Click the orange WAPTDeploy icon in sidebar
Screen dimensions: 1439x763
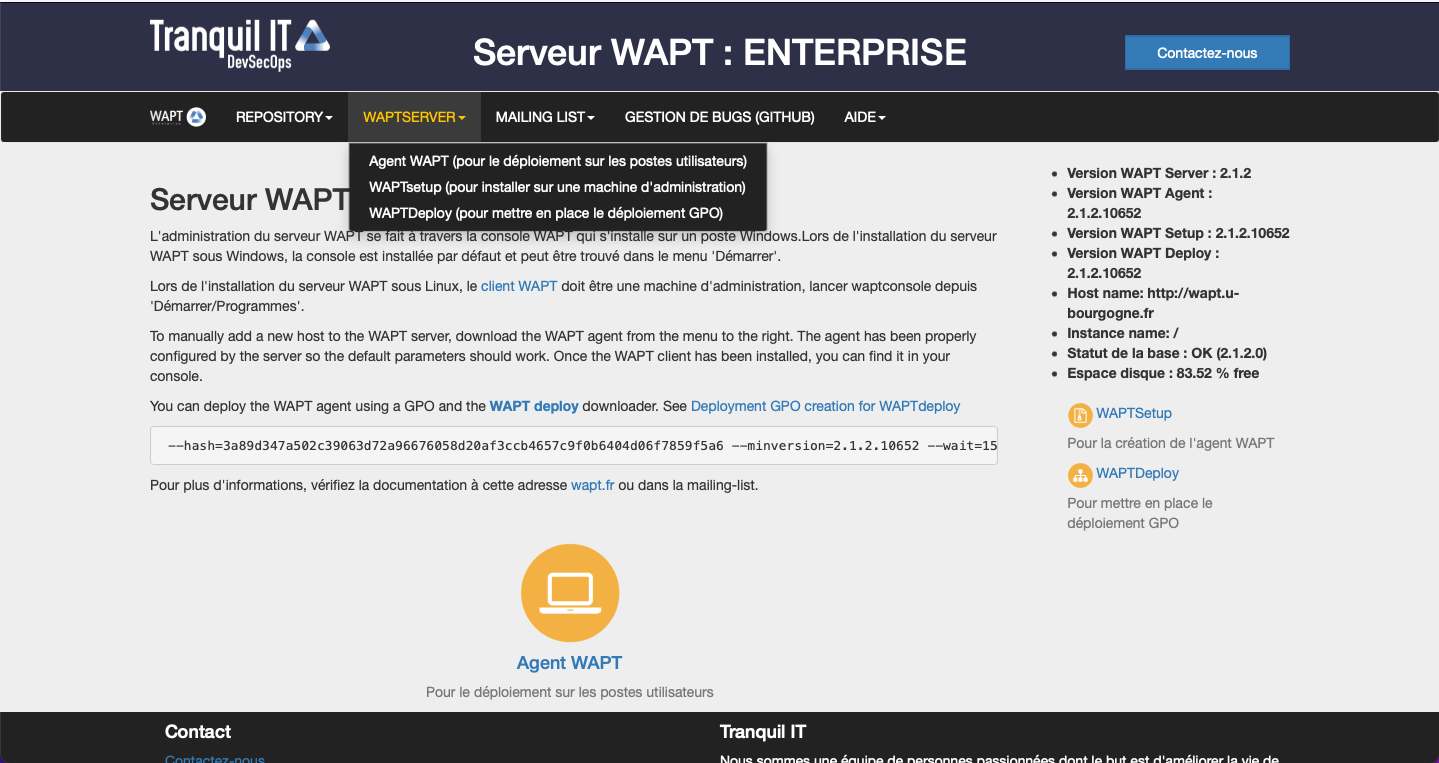[1080, 475]
